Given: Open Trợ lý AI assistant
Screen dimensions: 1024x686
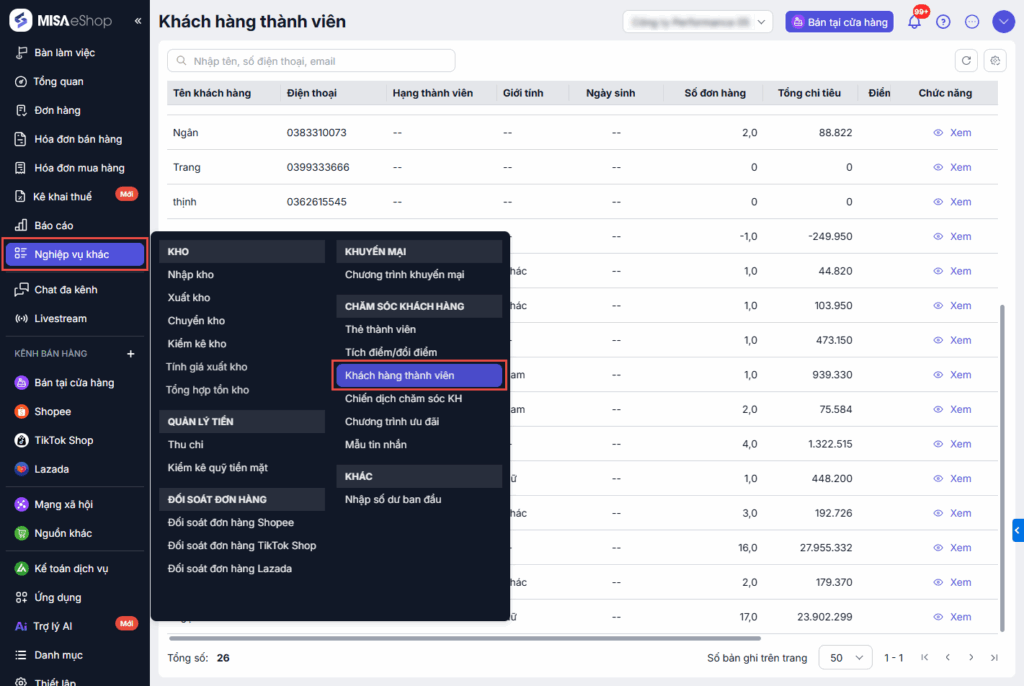Looking at the screenshot, I should click(52, 625).
